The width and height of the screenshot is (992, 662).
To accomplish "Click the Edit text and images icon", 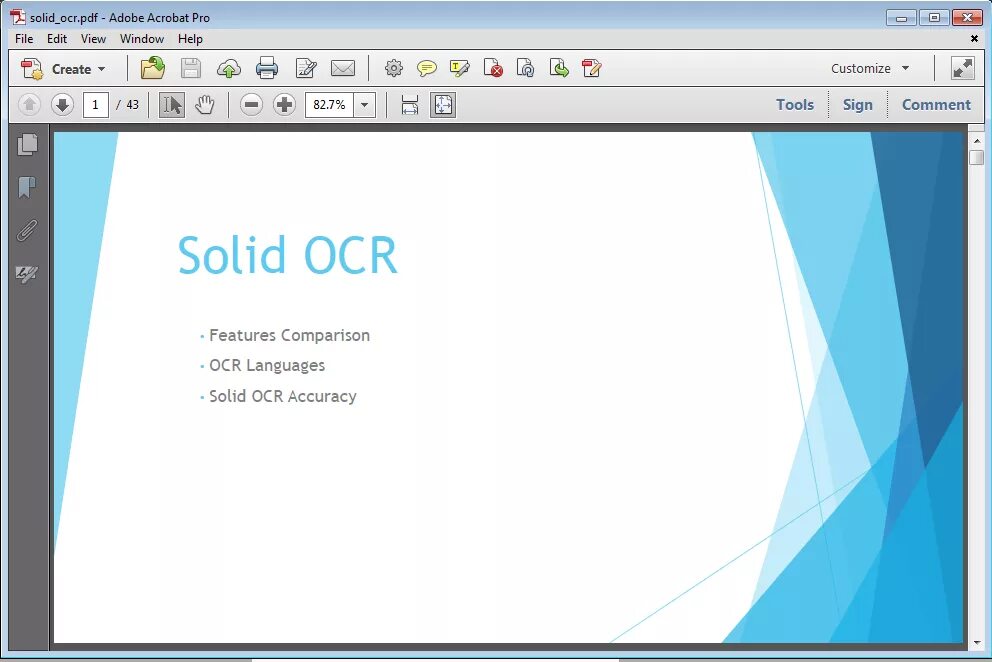I will click(306, 68).
